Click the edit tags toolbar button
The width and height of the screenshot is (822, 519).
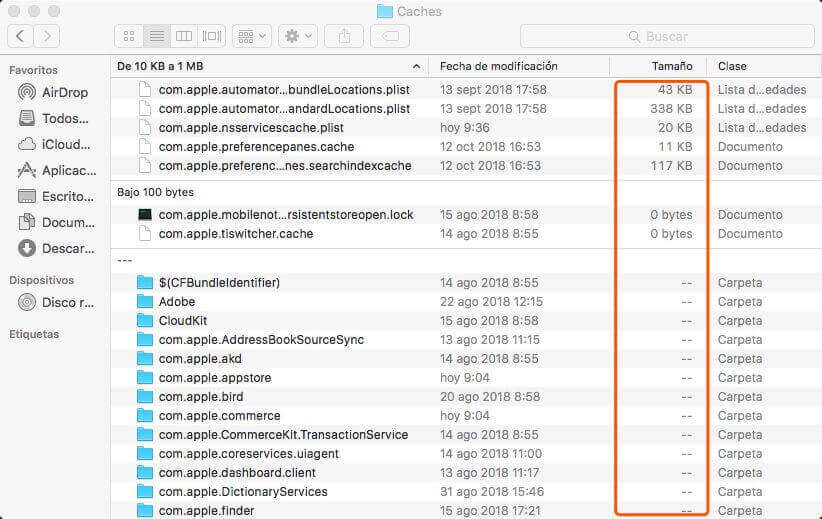click(390, 36)
